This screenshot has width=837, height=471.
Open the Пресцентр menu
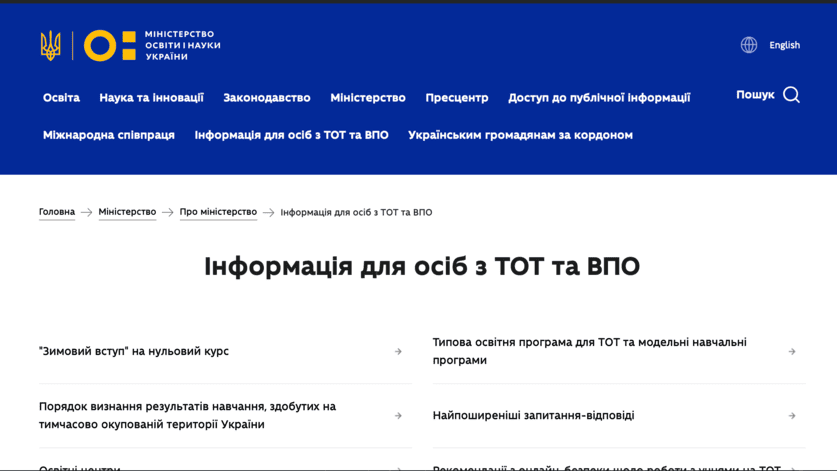pos(457,98)
